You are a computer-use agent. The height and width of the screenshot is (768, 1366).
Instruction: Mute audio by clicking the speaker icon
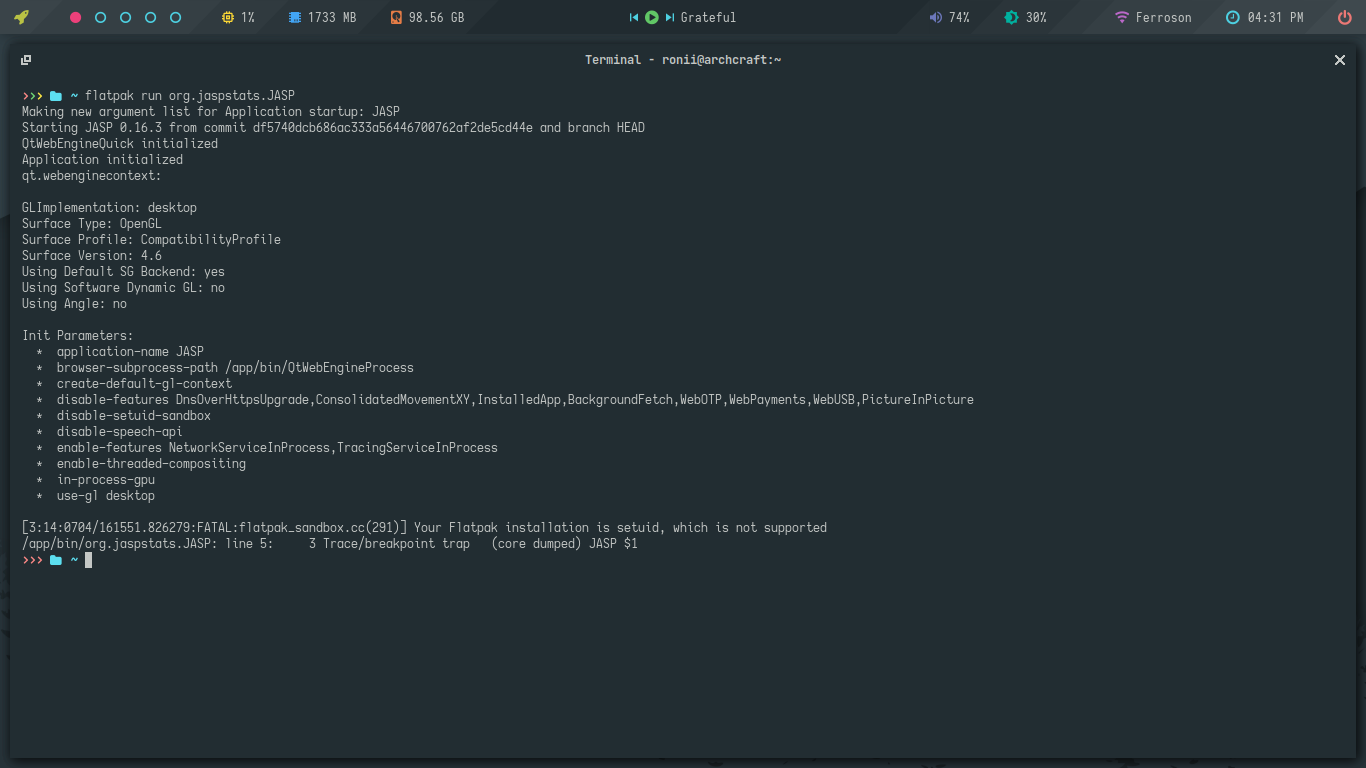point(937,16)
